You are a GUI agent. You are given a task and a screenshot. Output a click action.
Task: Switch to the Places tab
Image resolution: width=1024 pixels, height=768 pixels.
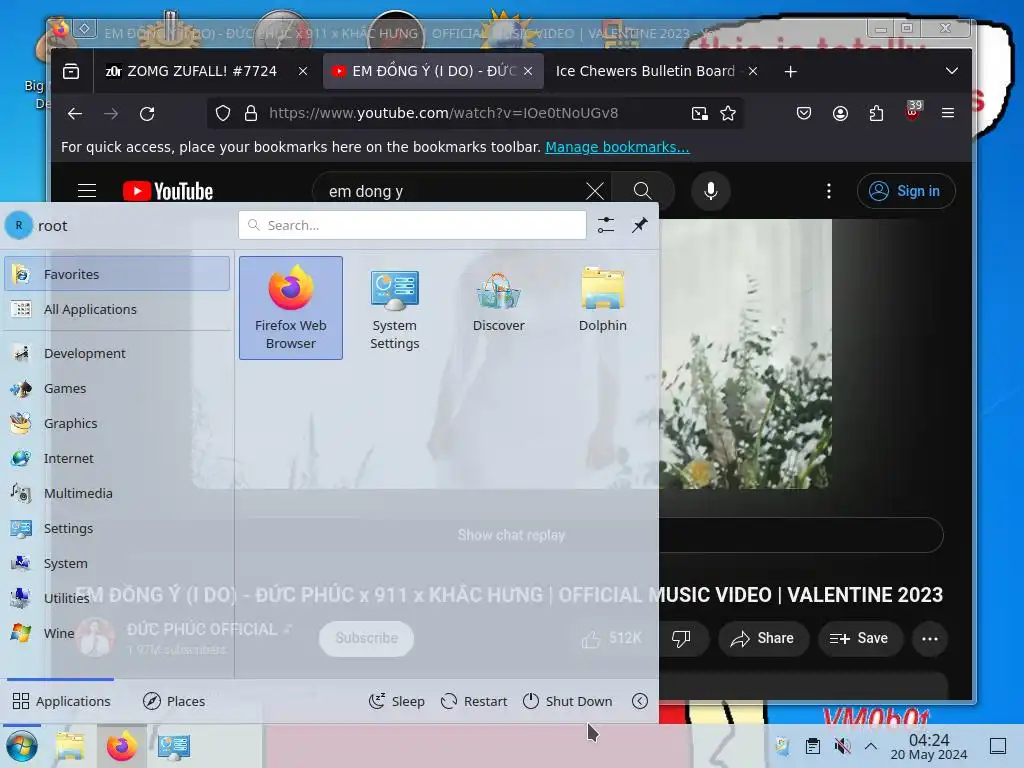pos(174,701)
